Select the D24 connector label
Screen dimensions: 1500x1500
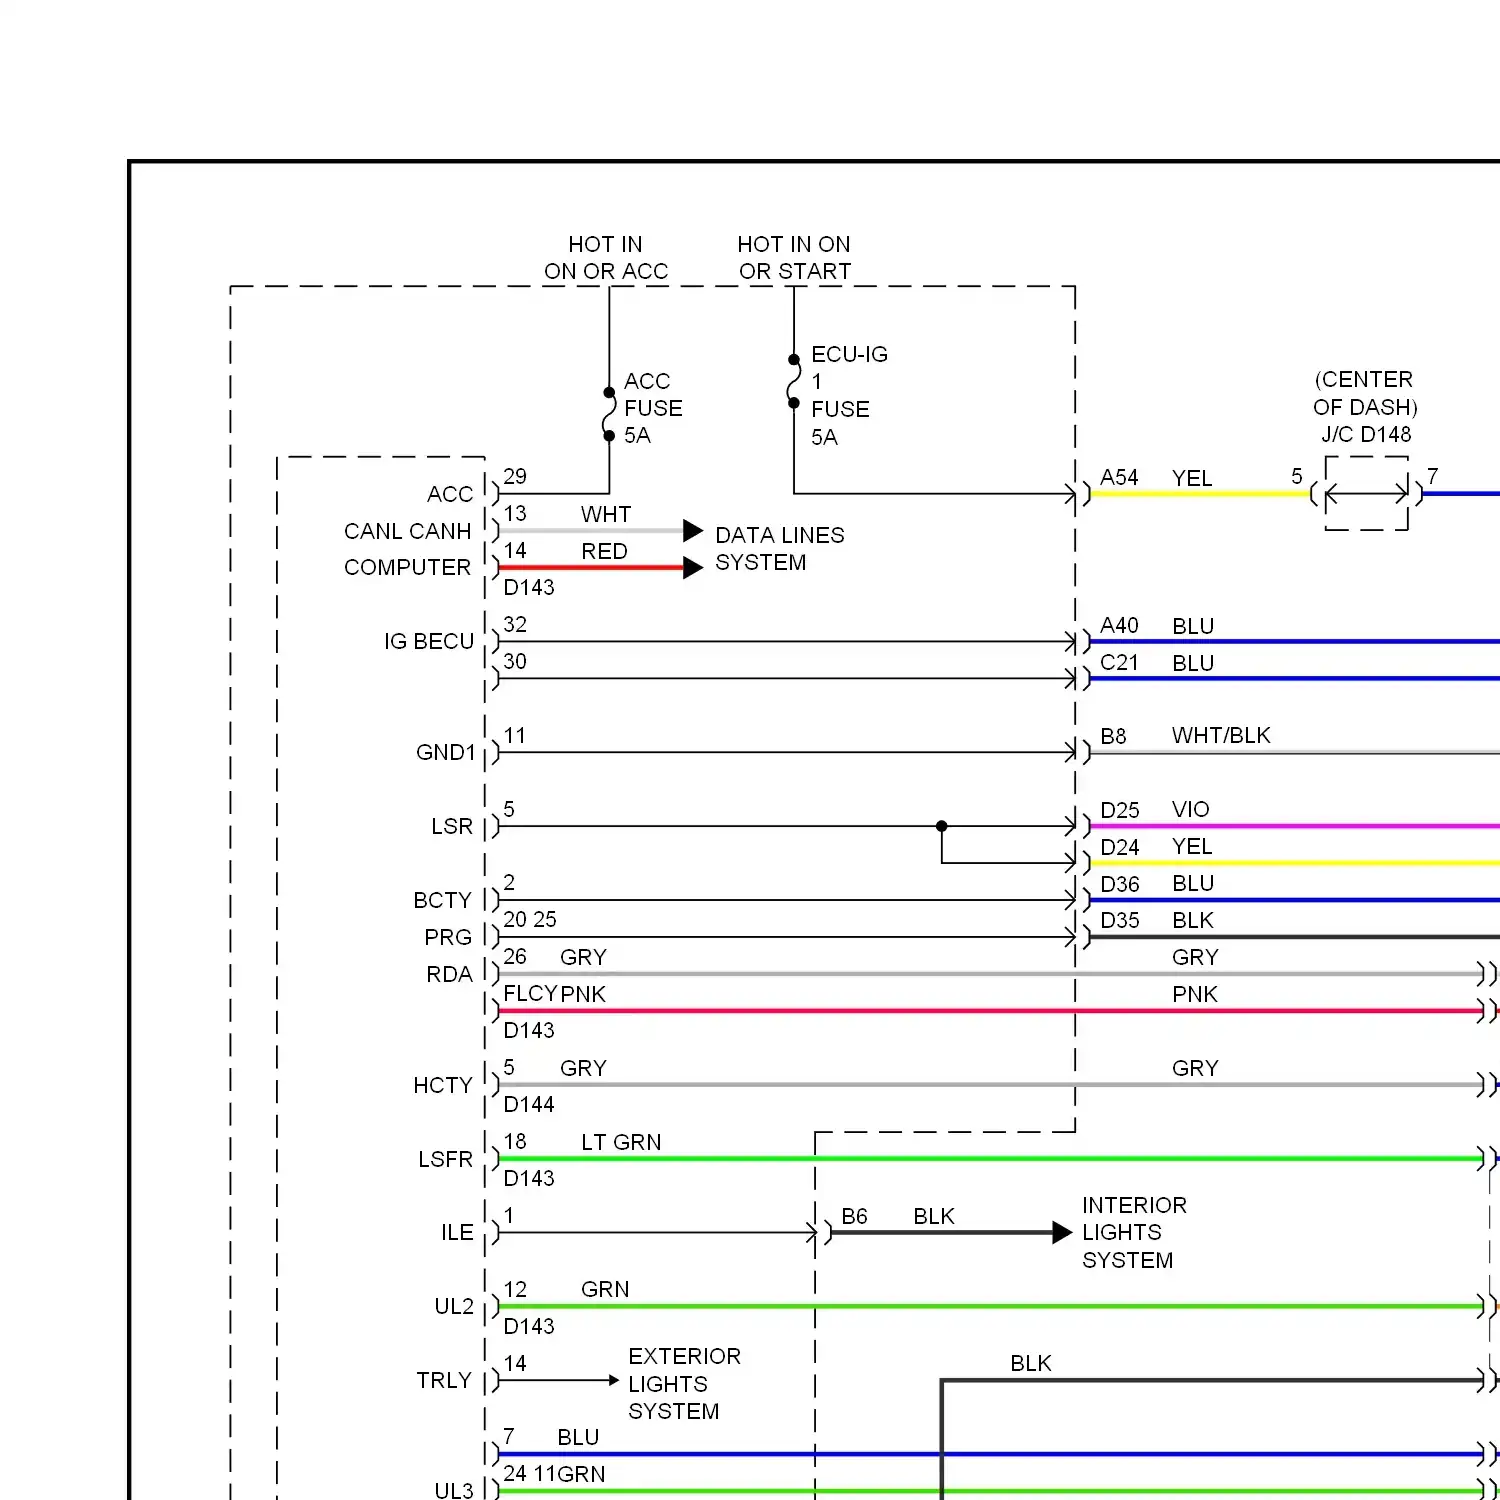pyautogui.click(x=1120, y=847)
